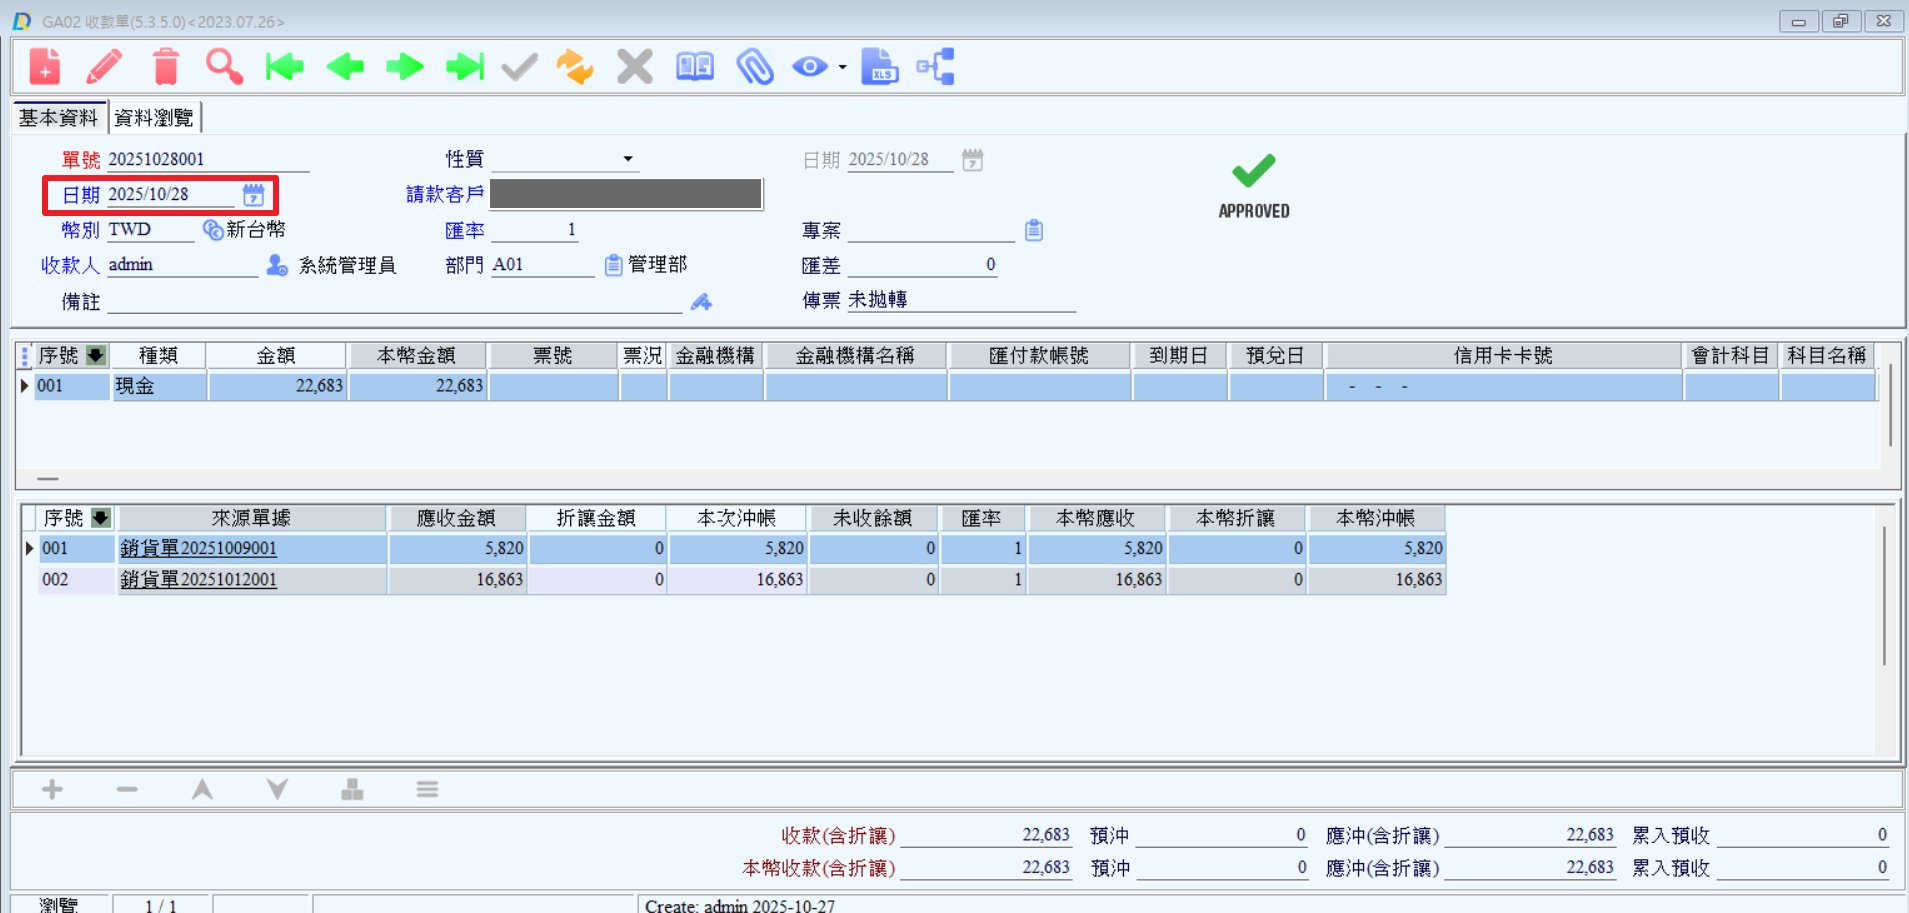Open the 性質 dropdown list

coord(628,159)
